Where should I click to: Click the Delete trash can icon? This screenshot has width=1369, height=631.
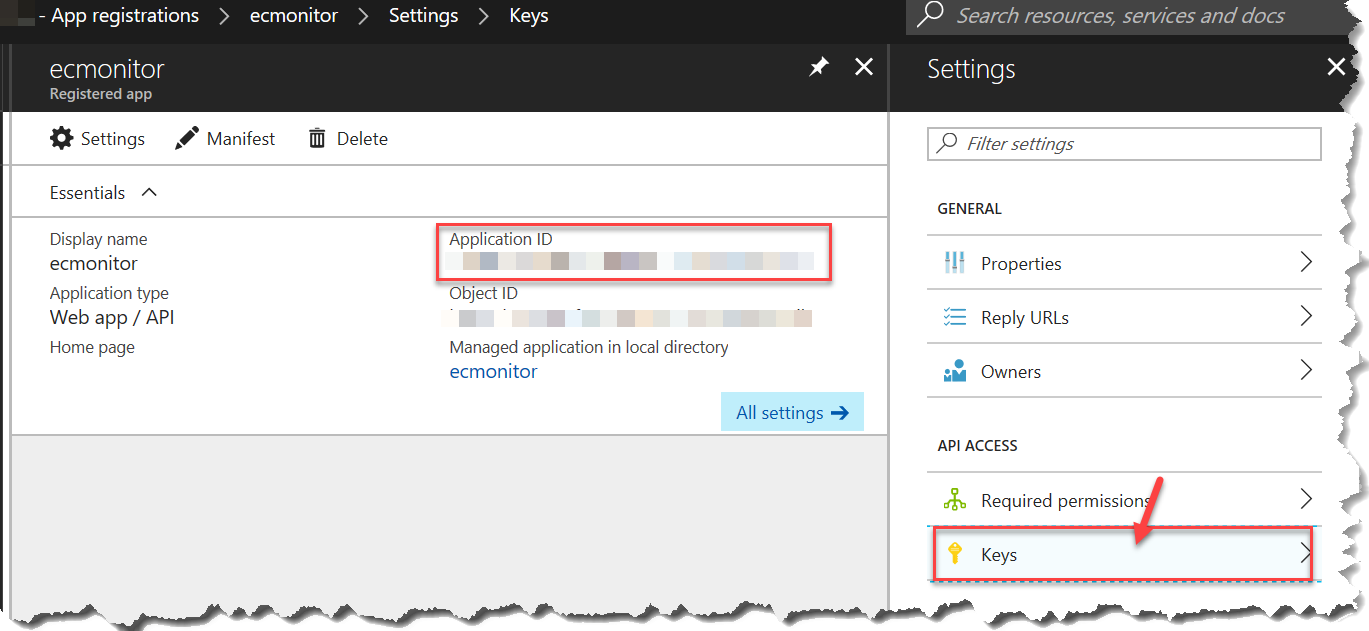[317, 139]
